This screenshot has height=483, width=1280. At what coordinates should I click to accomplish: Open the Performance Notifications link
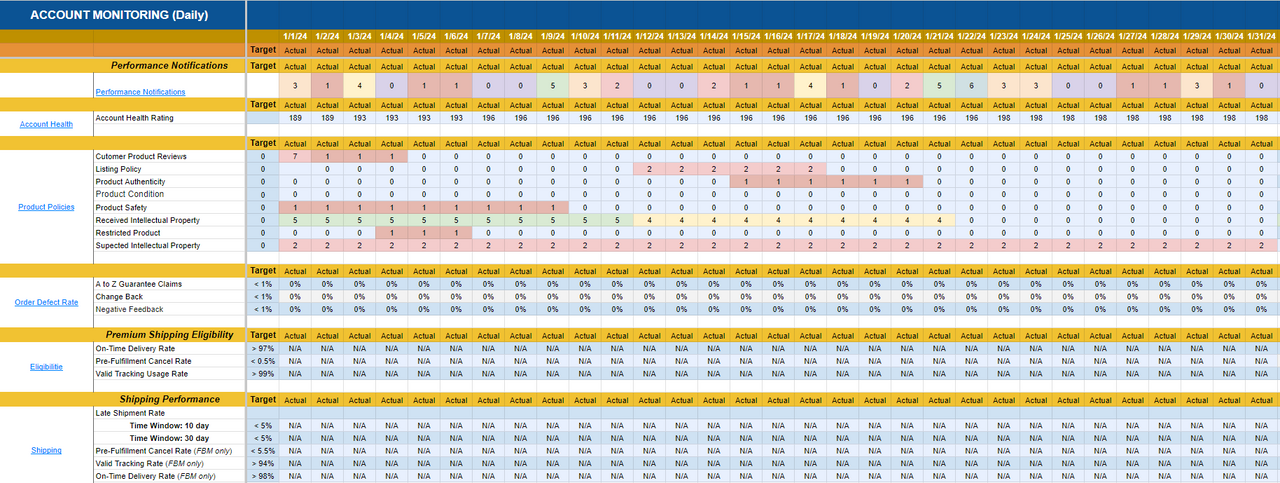[x=140, y=92]
